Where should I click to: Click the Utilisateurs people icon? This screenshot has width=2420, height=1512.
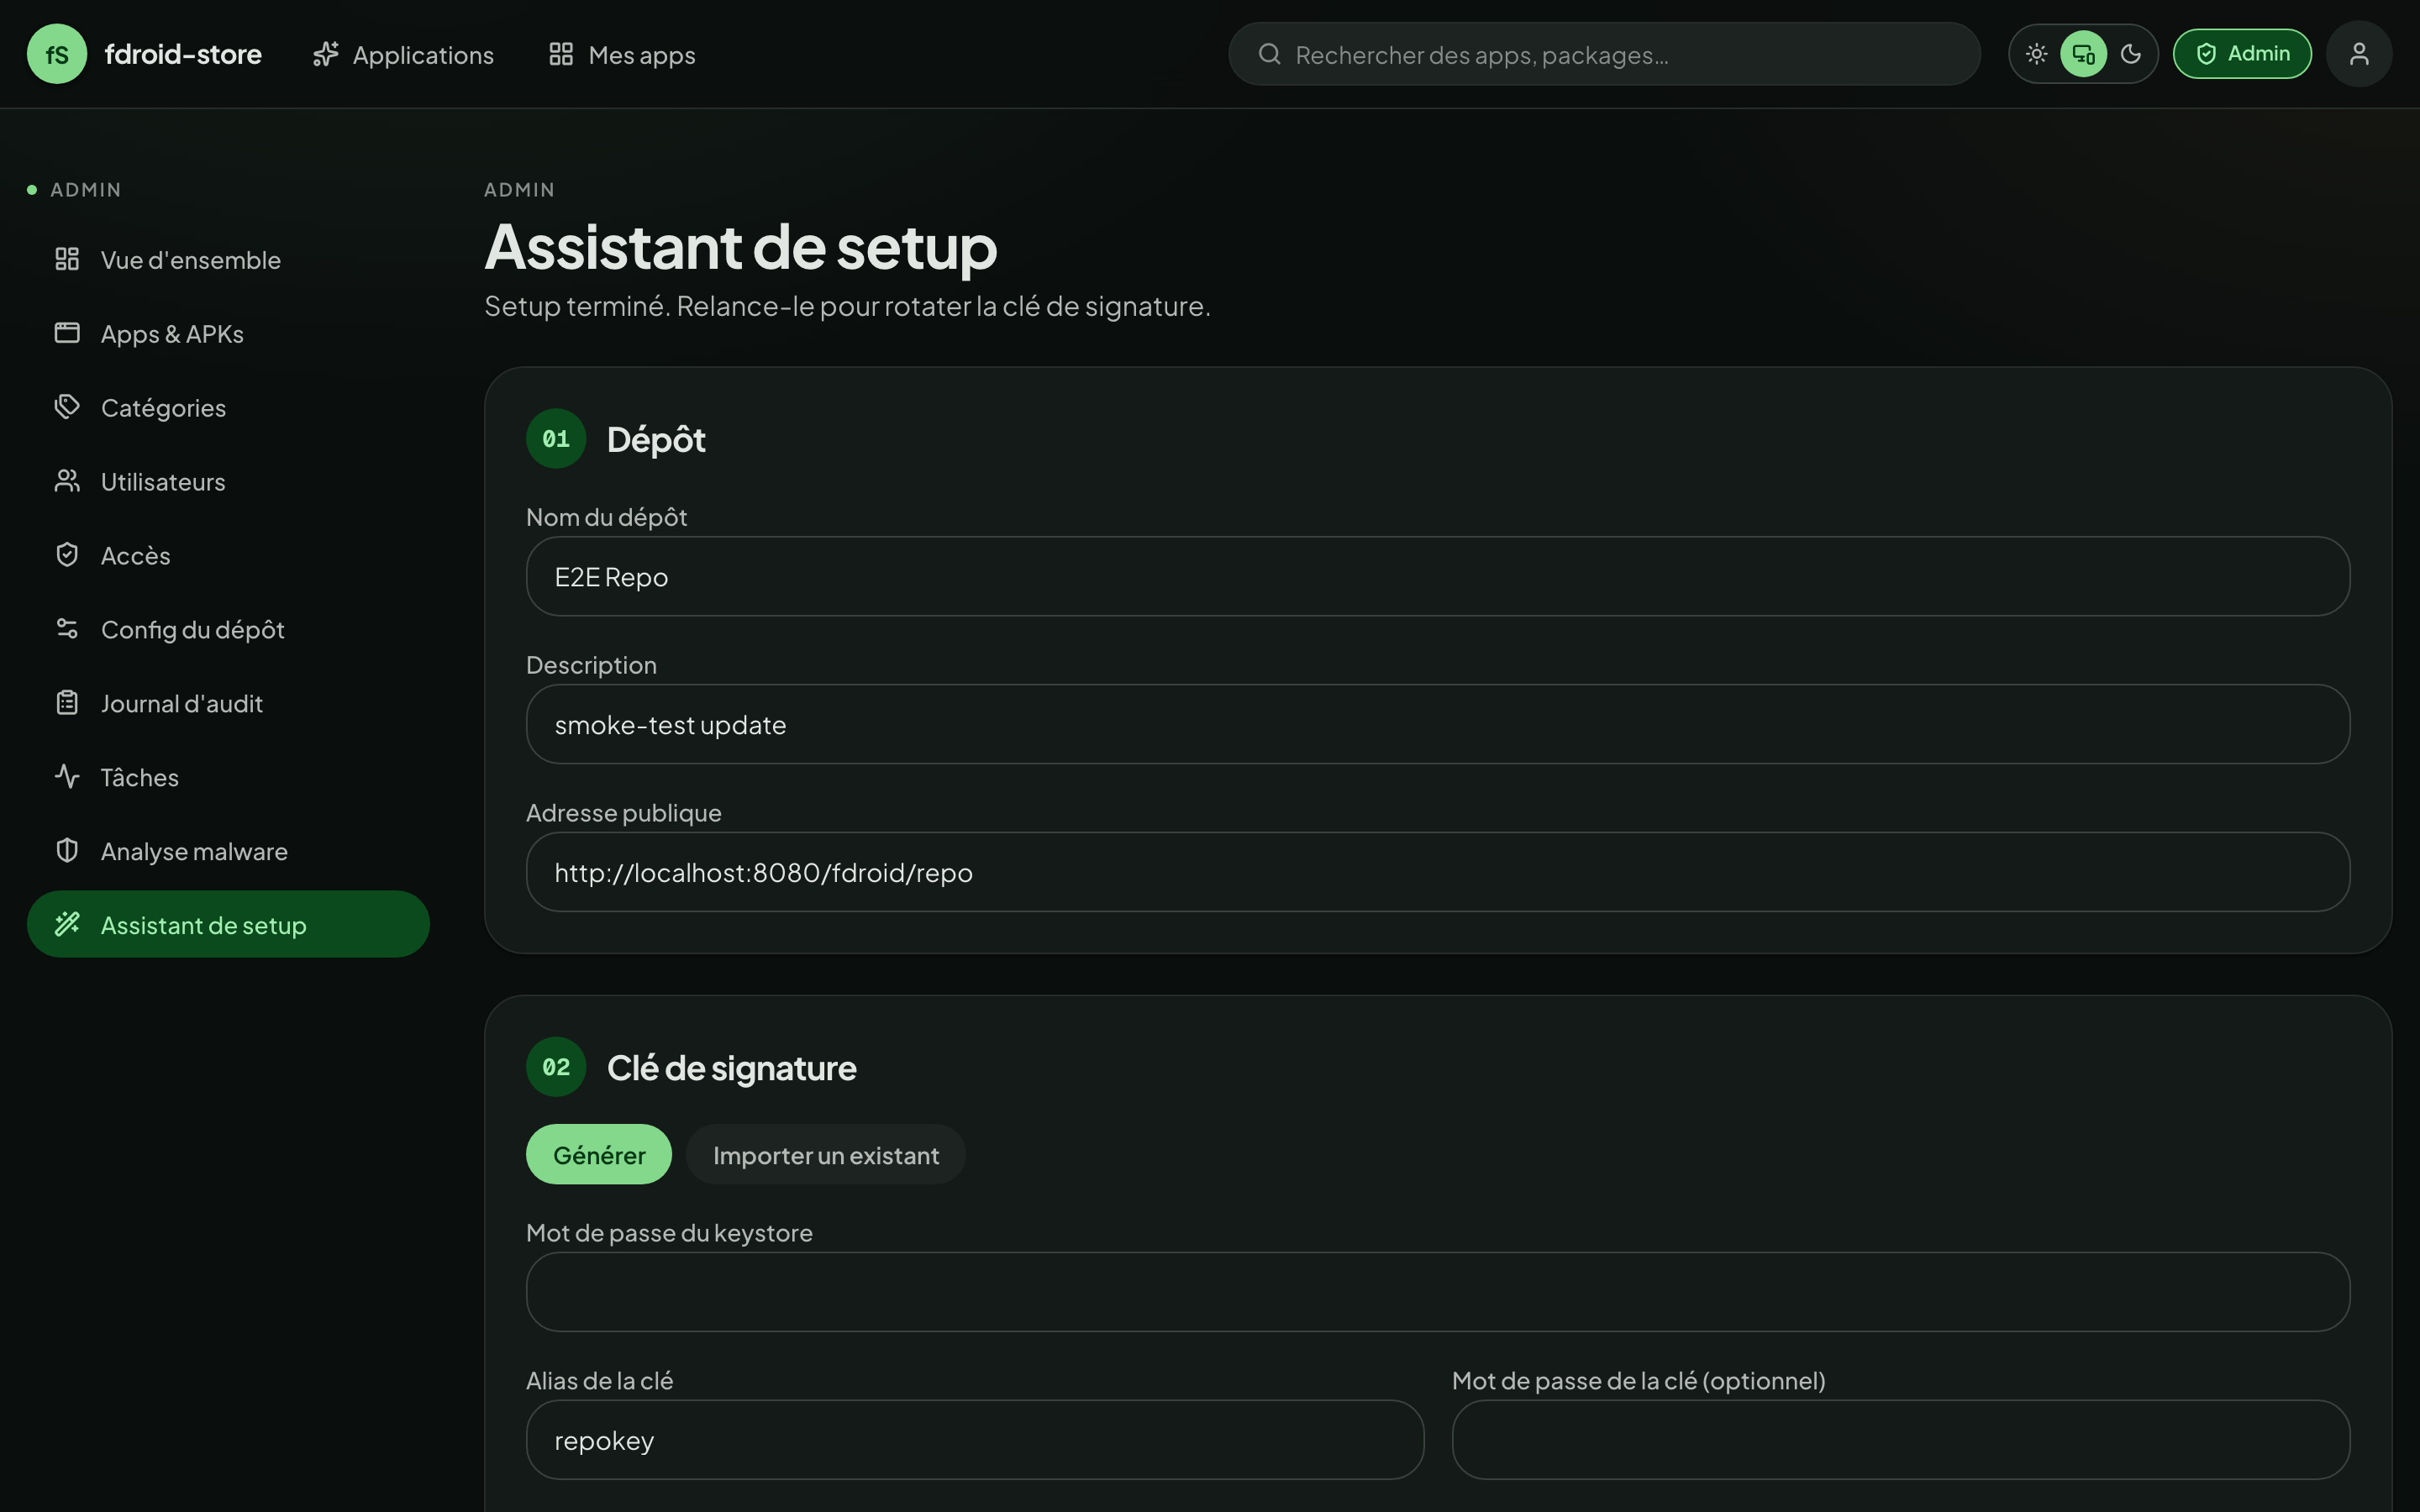(x=67, y=481)
